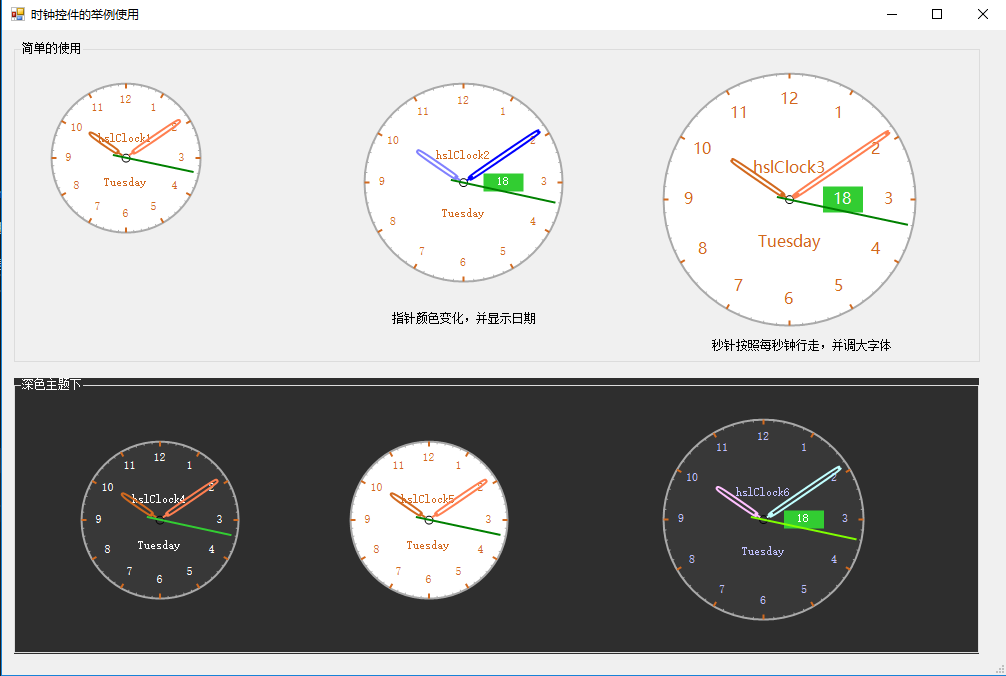This screenshot has height=676, width=1006.
Task: Click the 简单的使用 group box title
Action: pos(51,48)
